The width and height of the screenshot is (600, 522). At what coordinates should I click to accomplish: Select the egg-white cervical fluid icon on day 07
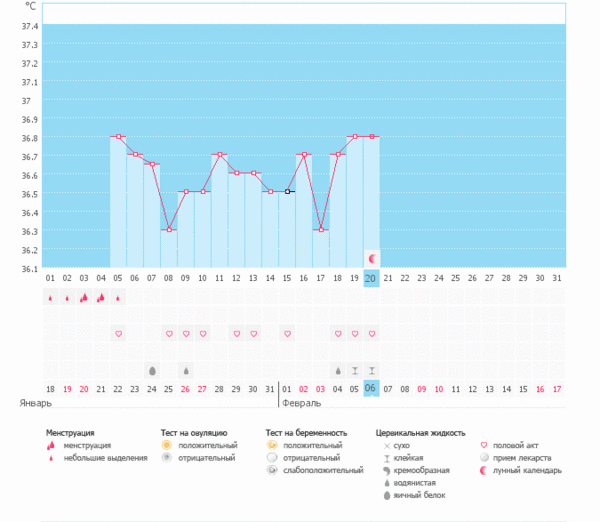[152, 370]
